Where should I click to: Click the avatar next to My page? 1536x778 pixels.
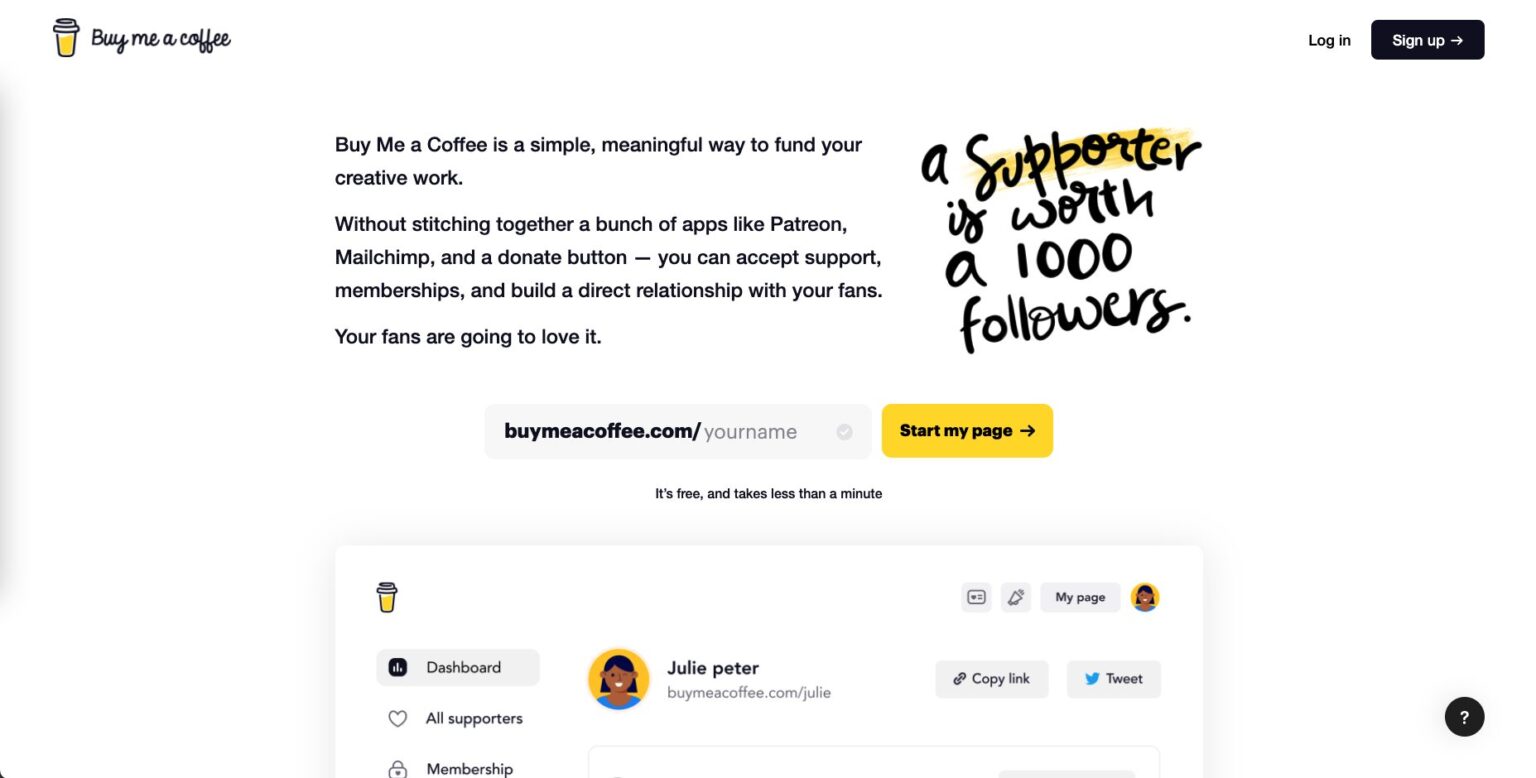point(1144,597)
